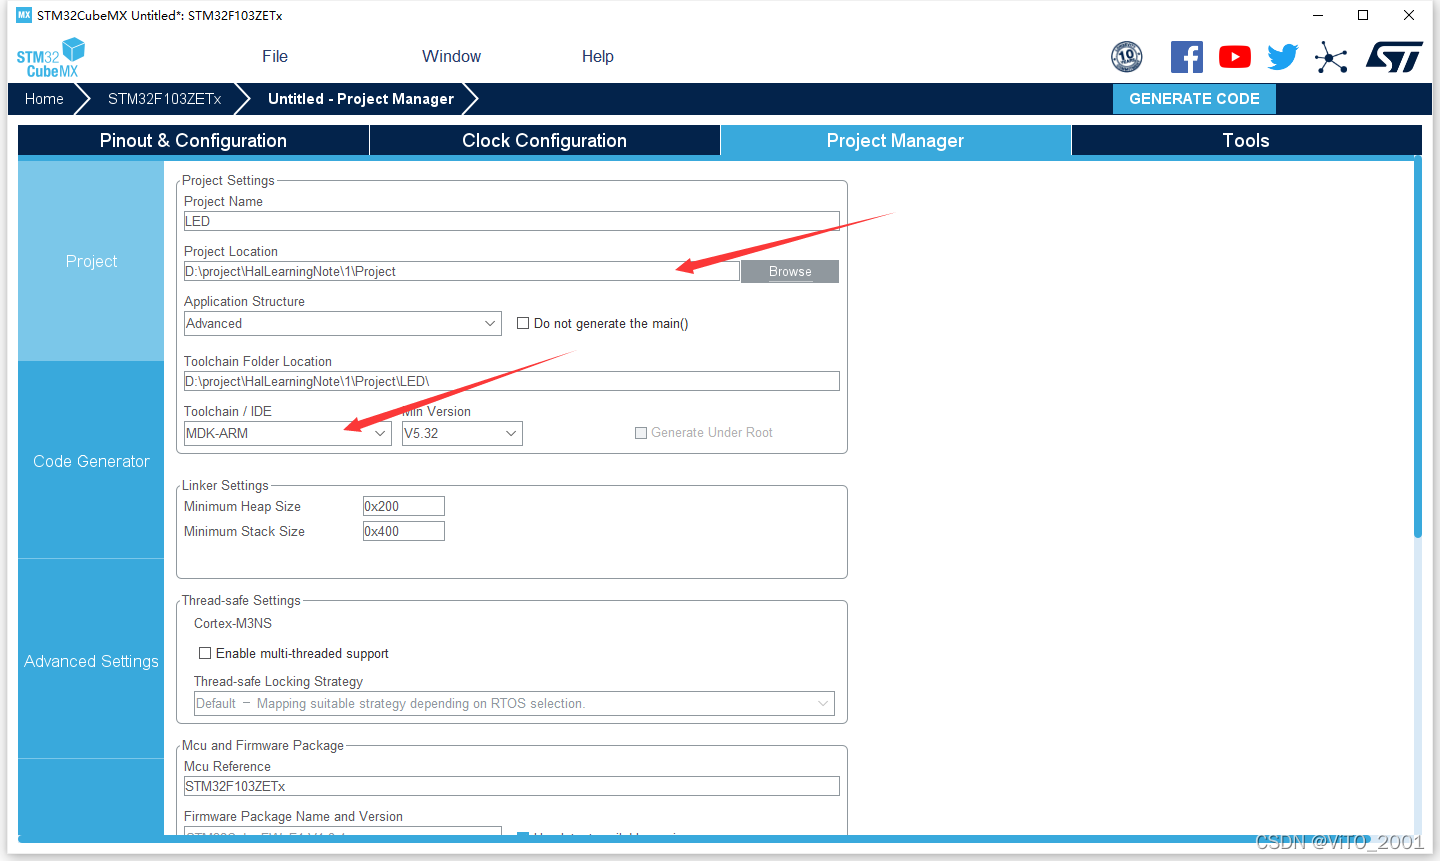The height and width of the screenshot is (861, 1440).
Task: Switch to Pinout & Configuration tab
Action: (193, 141)
